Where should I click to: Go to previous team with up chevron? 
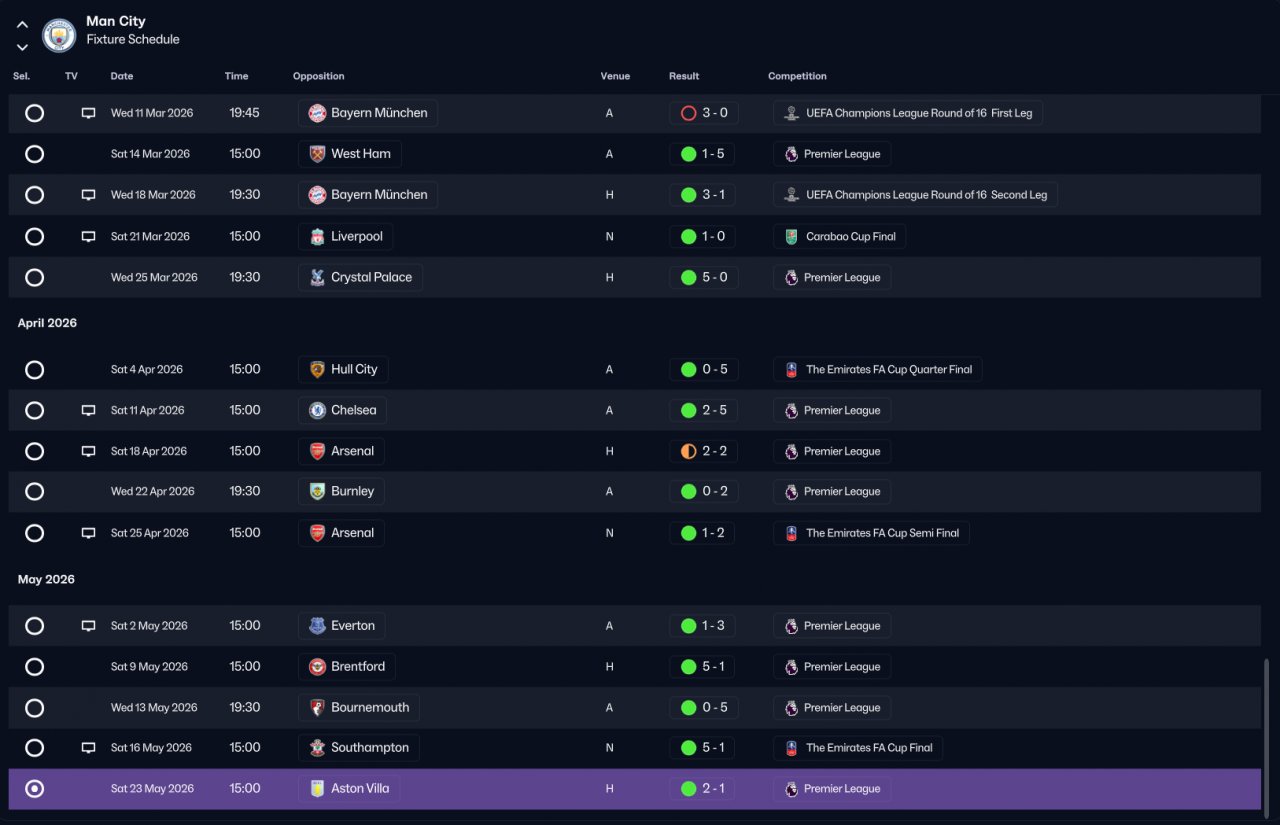[22, 24]
